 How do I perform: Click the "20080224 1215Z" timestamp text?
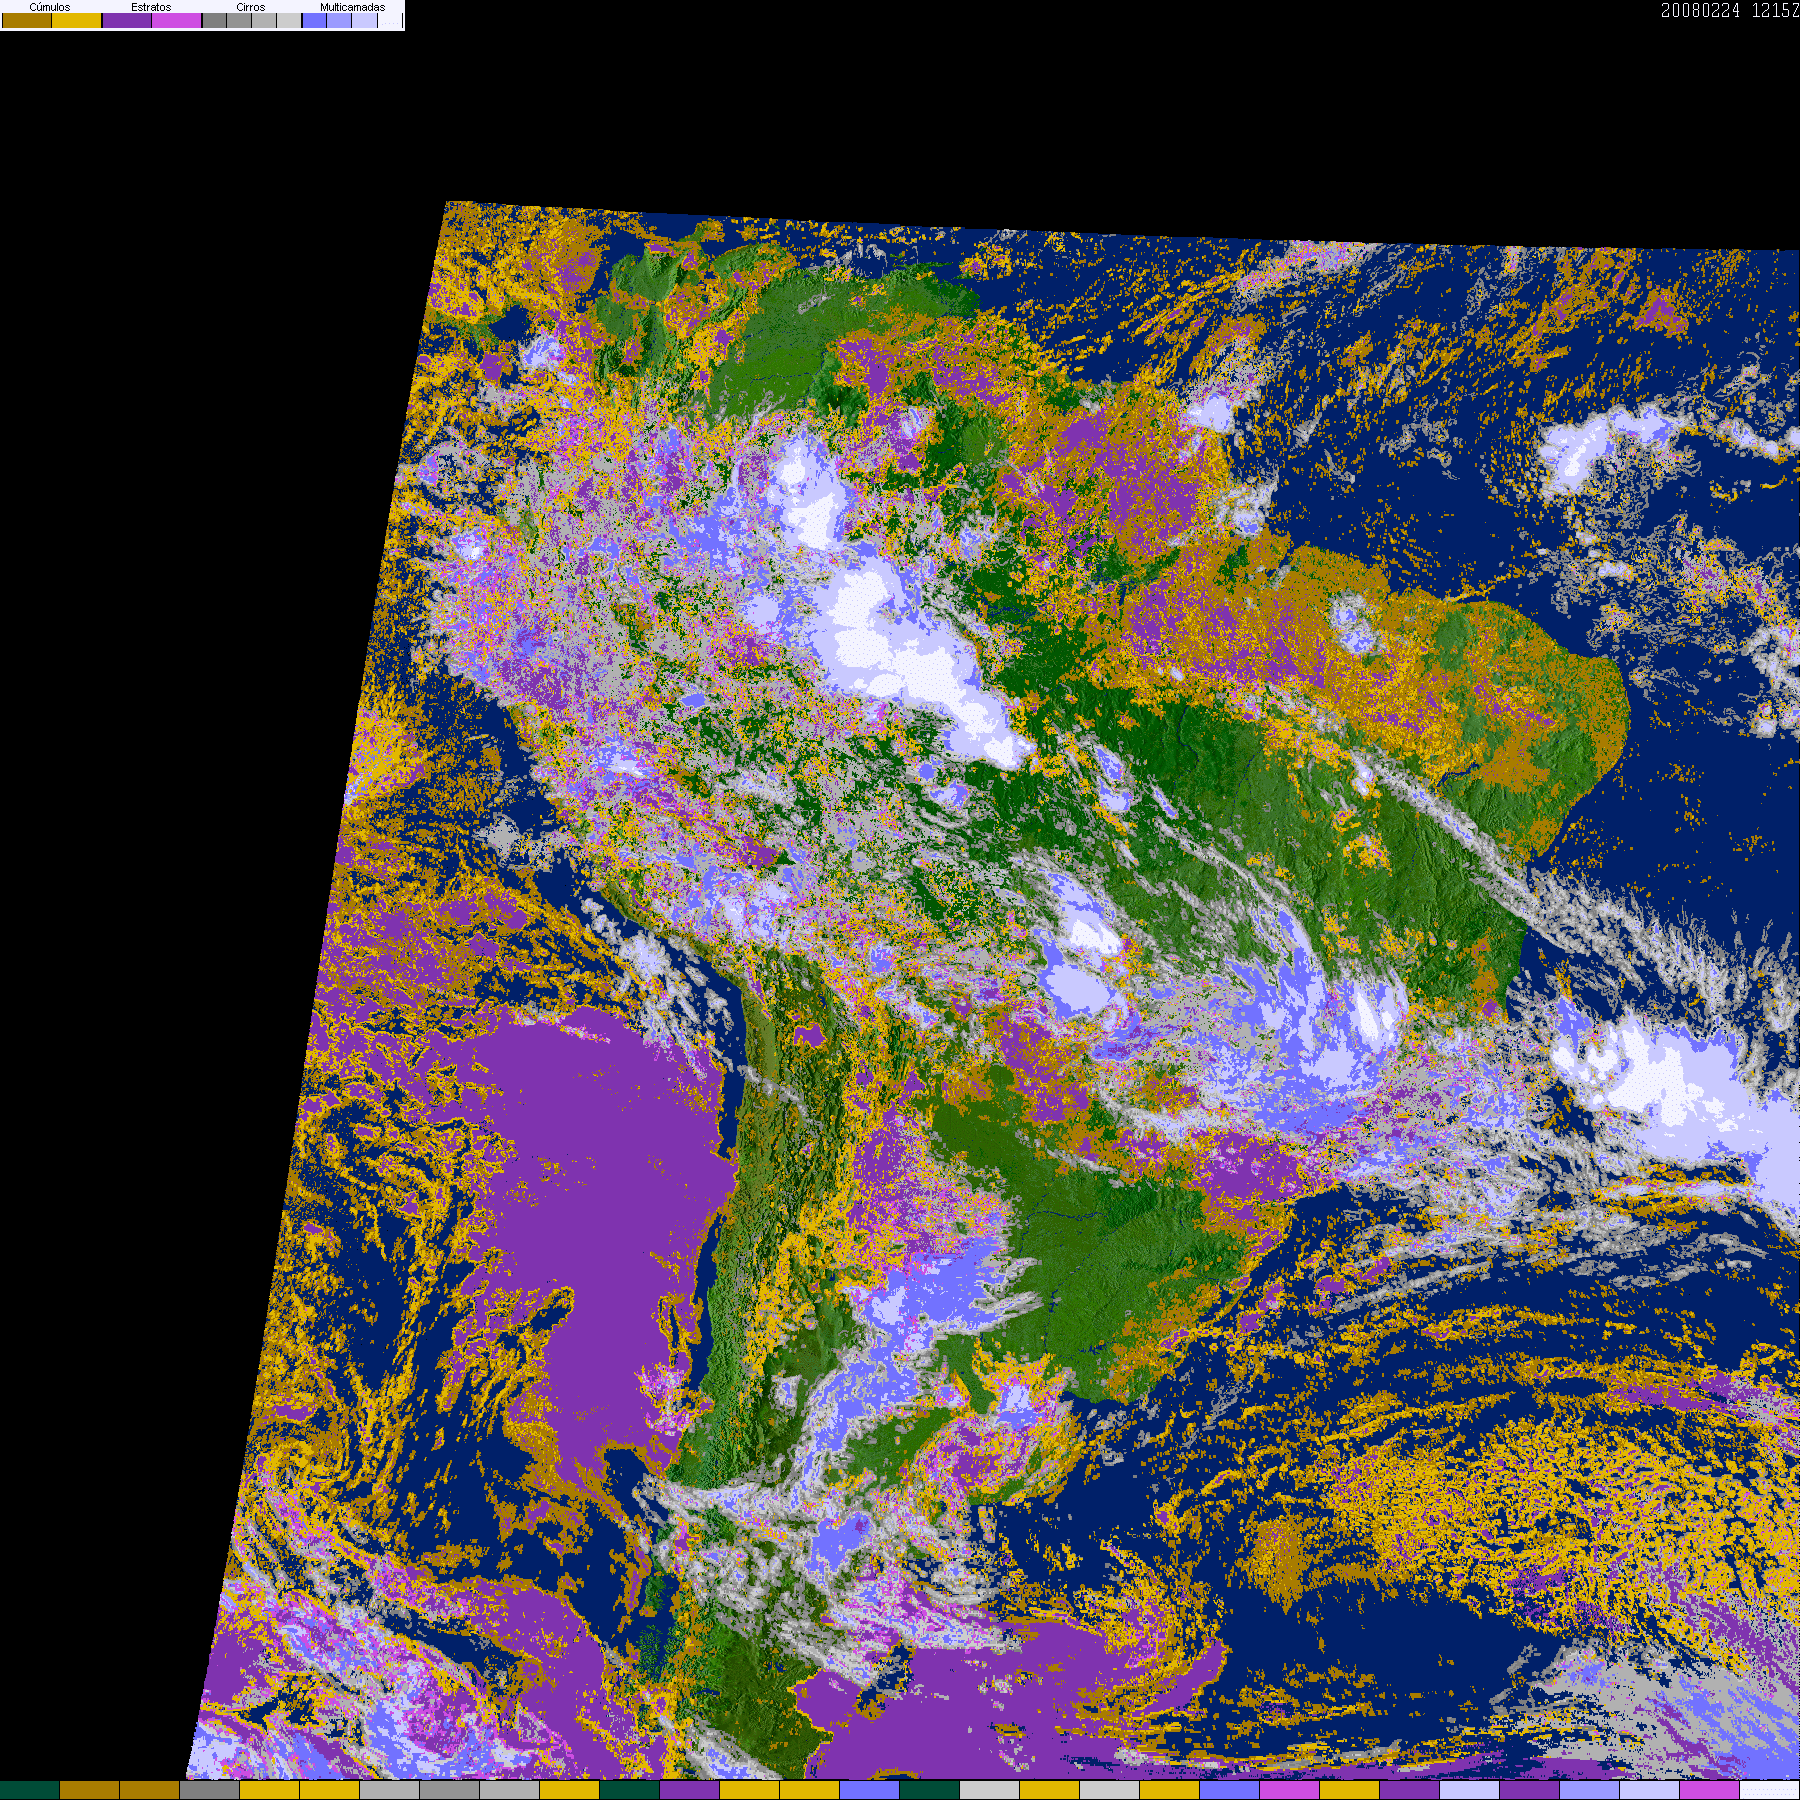(1730, 10)
